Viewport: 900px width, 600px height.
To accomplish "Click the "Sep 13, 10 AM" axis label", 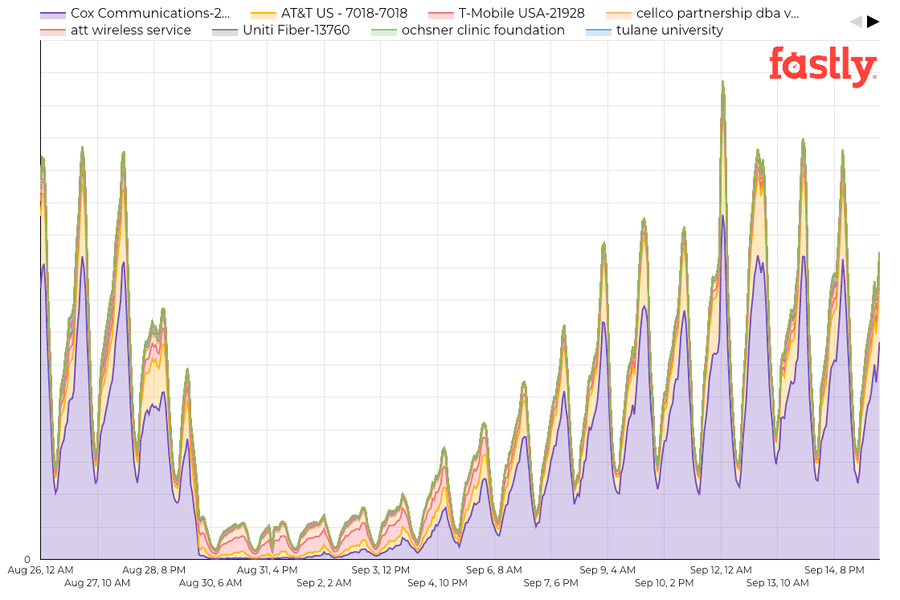I will click(x=778, y=583).
